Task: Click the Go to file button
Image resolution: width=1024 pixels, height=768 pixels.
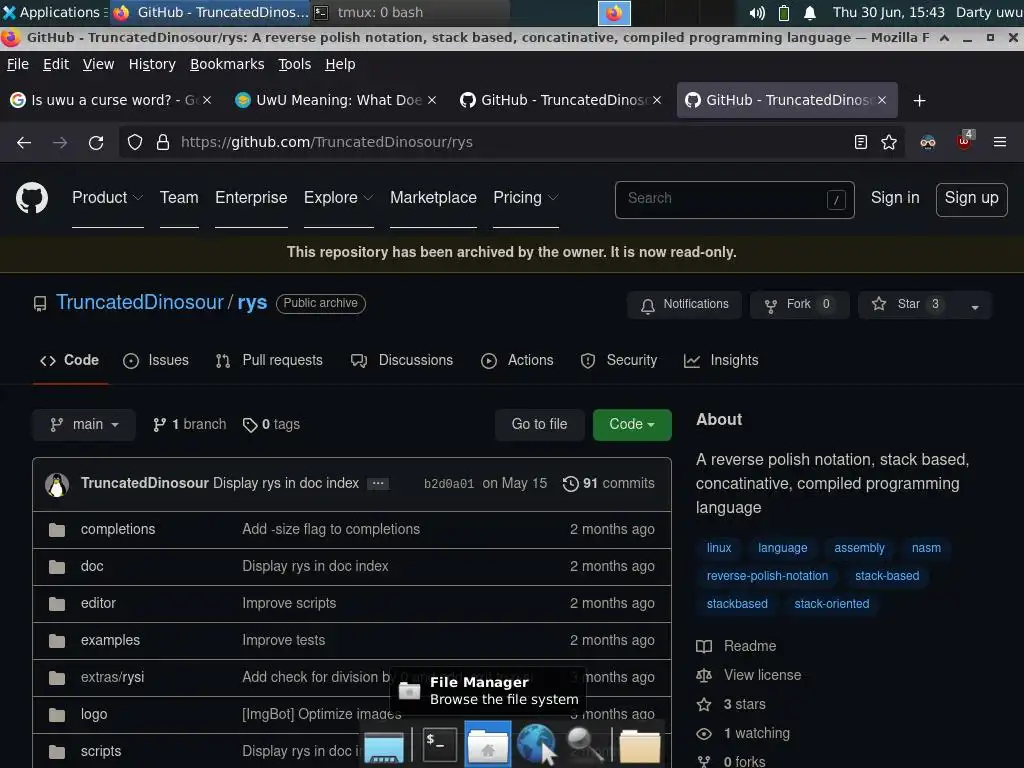Action: (539, 424)
